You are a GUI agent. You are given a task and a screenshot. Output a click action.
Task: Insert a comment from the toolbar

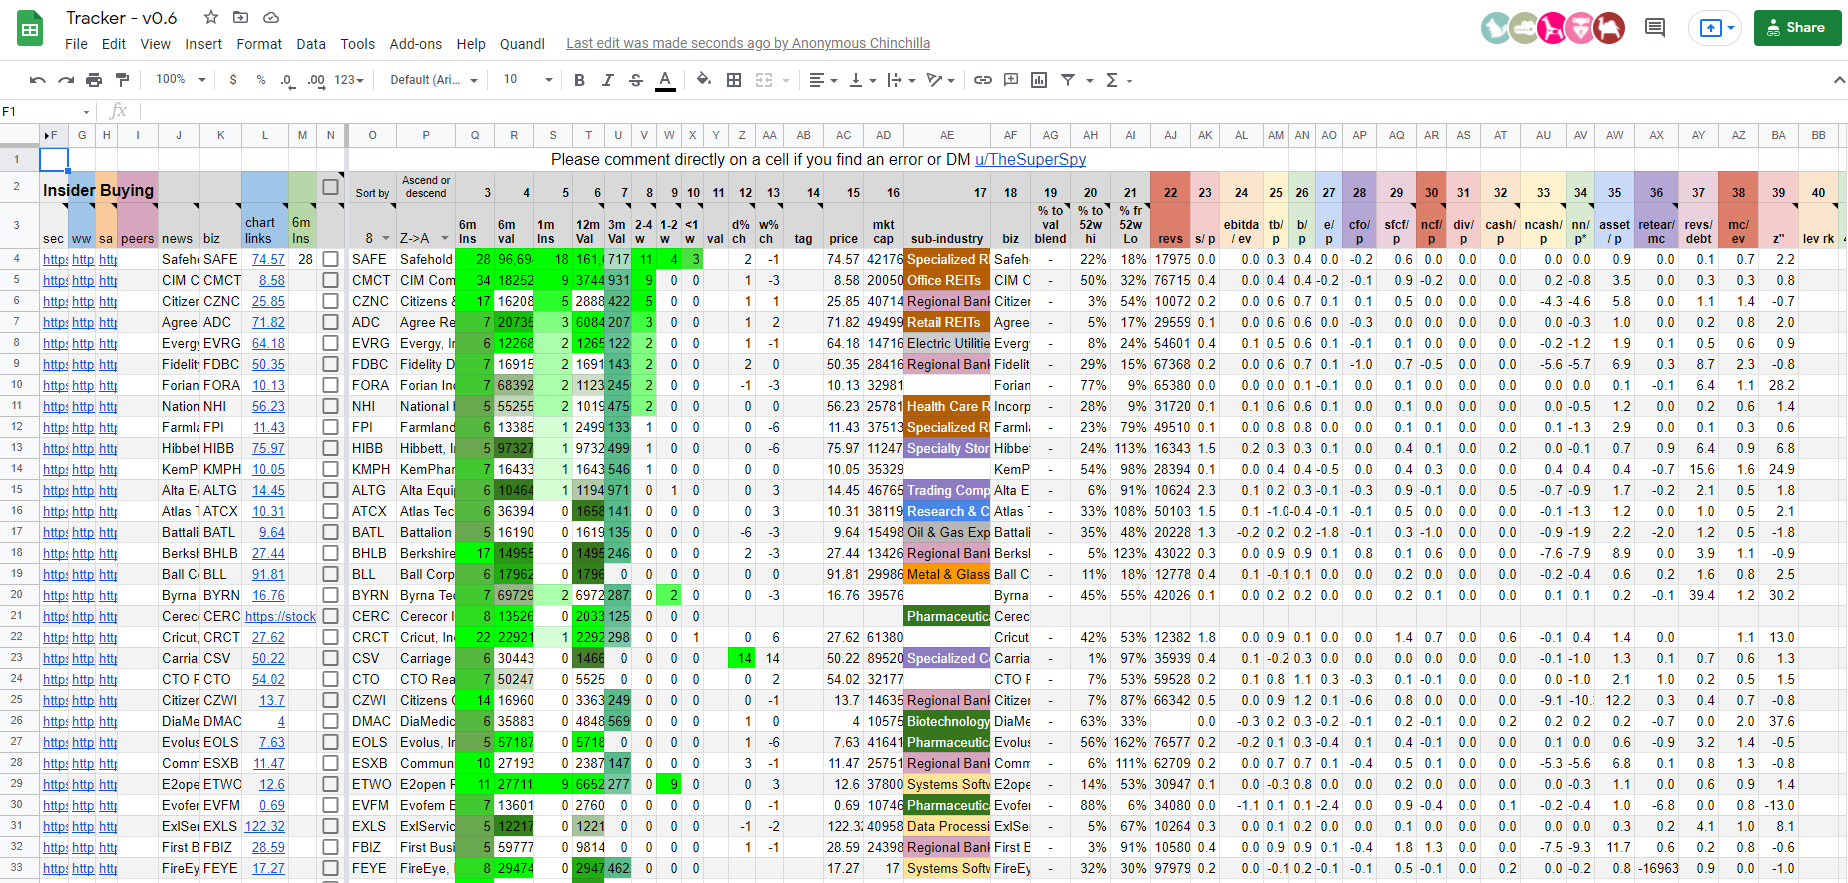point(1011,80)
